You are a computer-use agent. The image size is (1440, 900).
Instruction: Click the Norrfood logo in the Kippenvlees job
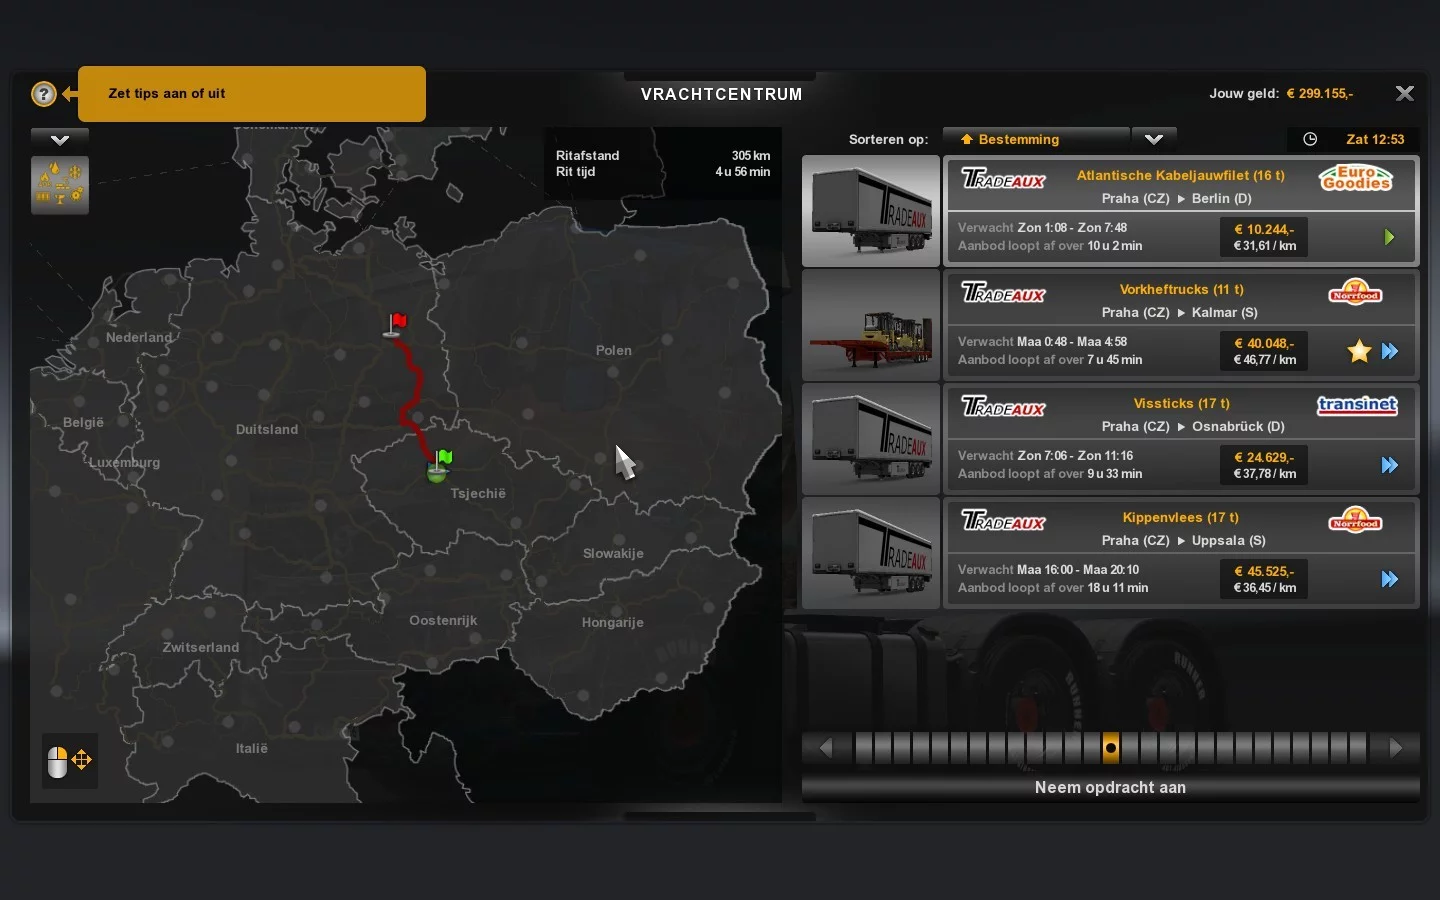click(1355, 520)
